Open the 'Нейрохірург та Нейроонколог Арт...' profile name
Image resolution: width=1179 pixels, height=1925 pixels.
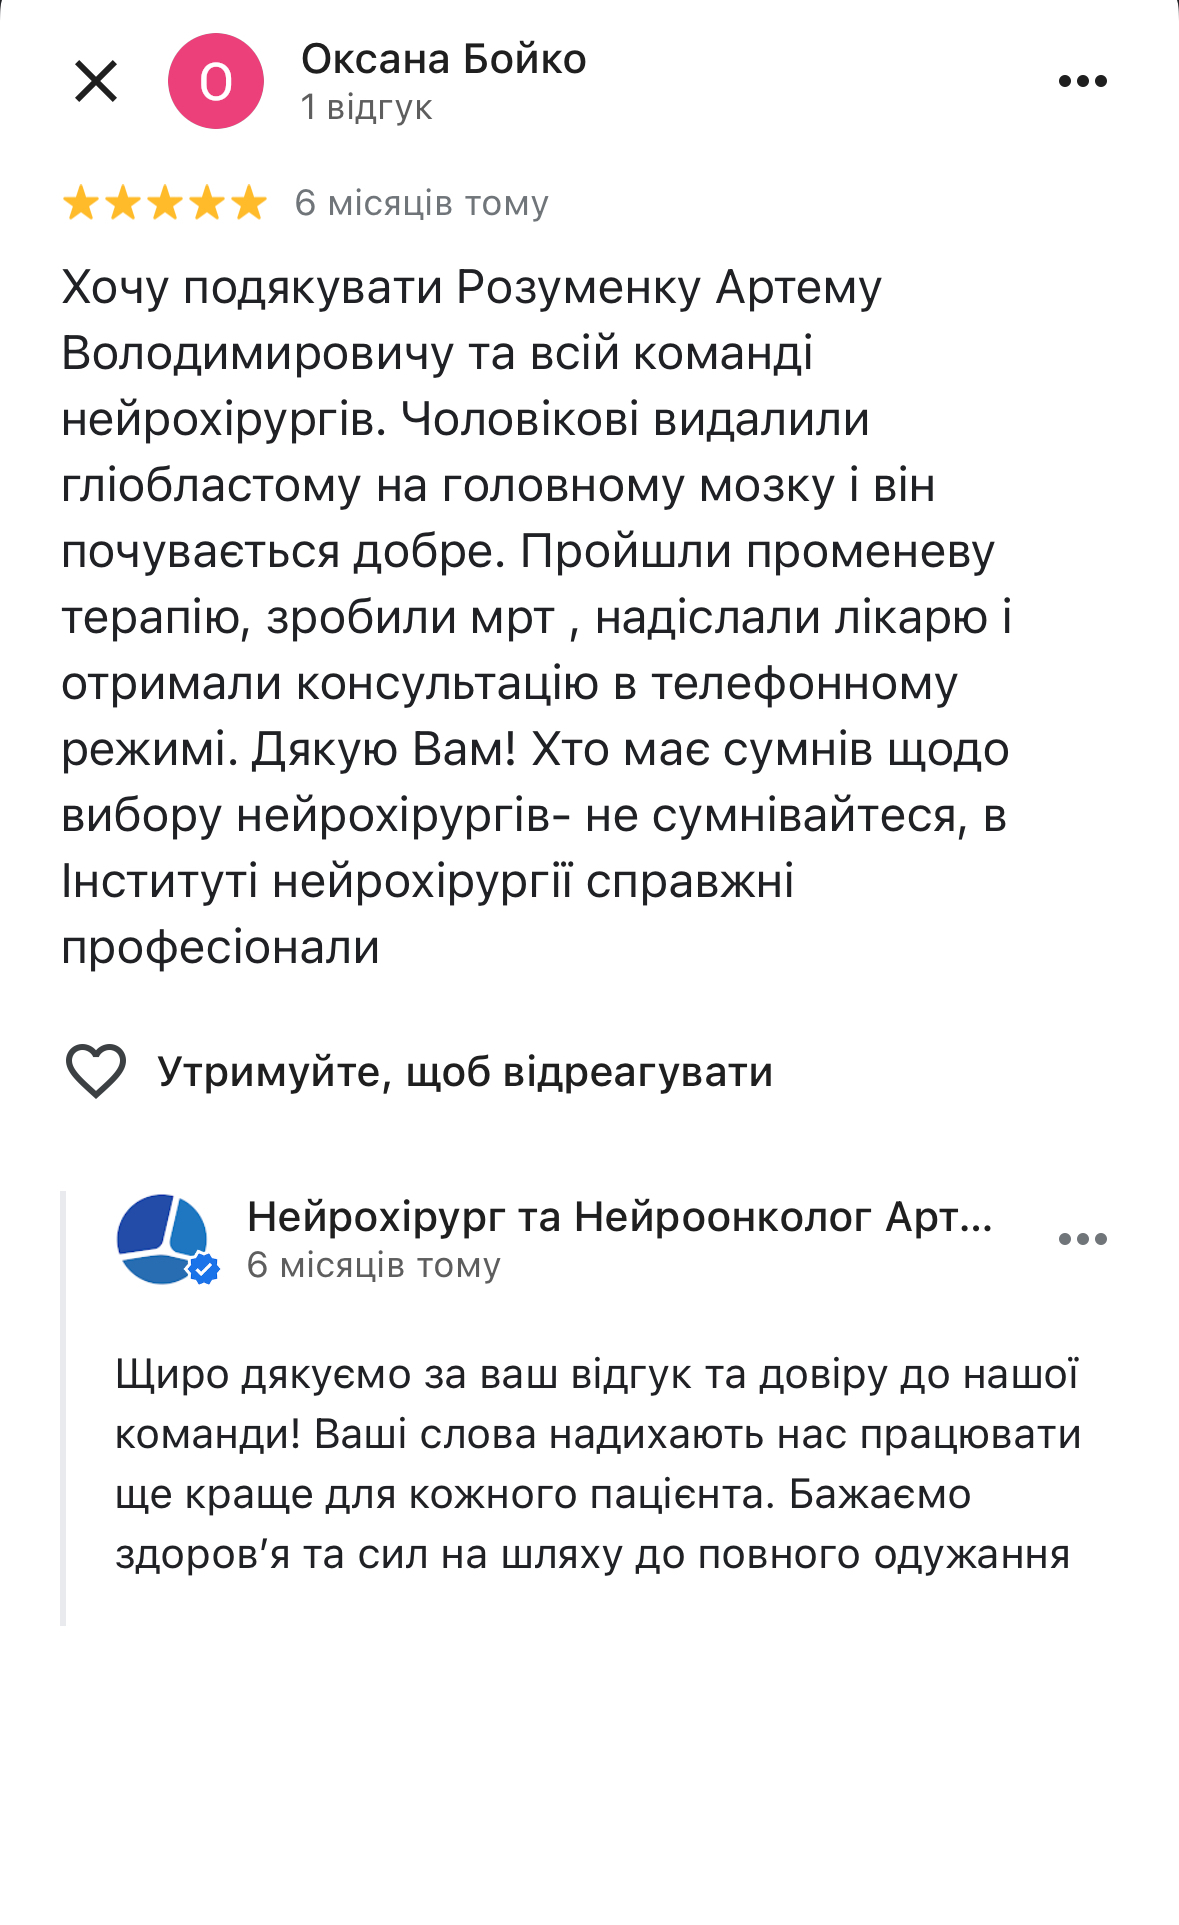tap(619, 1217)
